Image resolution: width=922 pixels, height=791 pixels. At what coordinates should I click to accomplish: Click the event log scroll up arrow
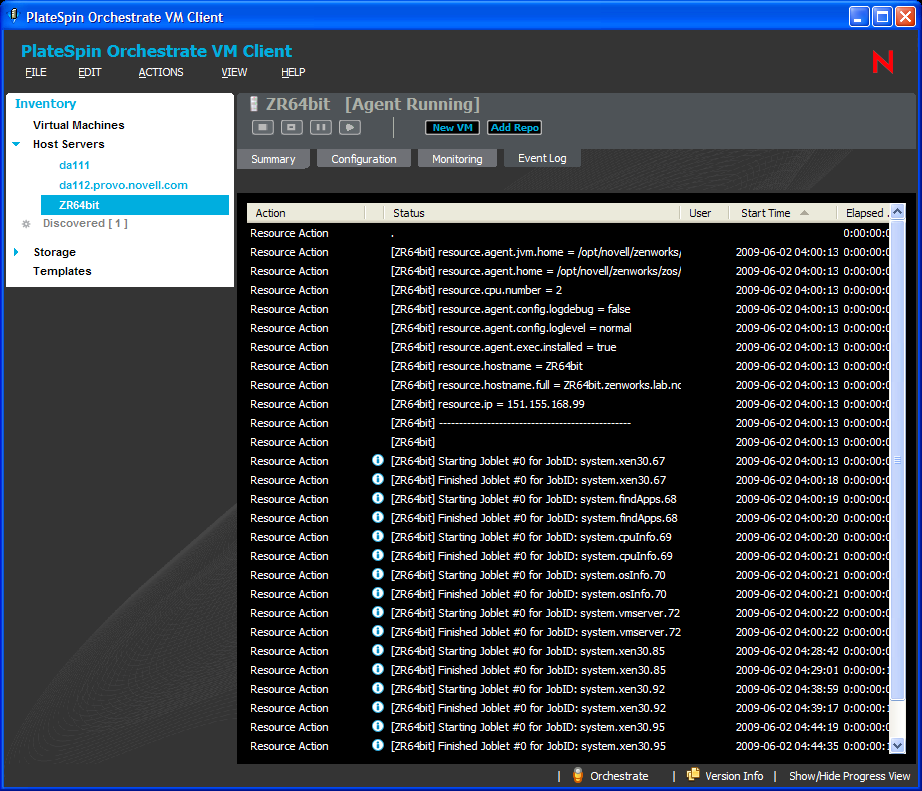pyautogui.click(x=897, y=212)
